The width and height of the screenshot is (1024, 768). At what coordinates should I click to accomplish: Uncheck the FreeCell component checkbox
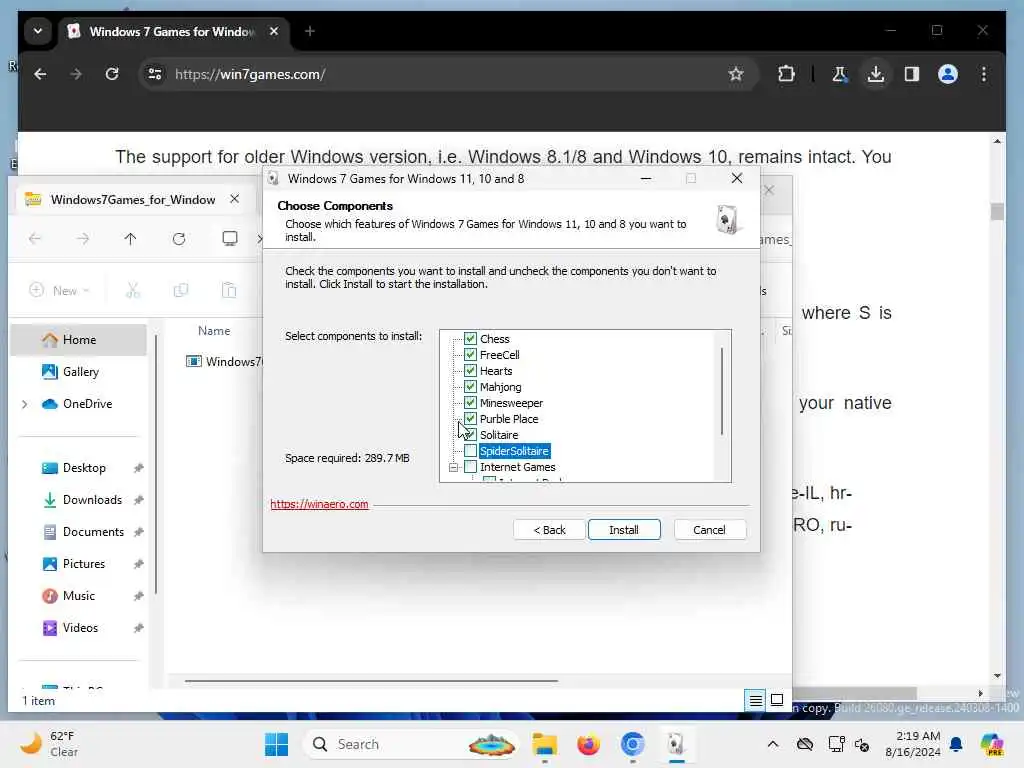(x=470, y=355)
